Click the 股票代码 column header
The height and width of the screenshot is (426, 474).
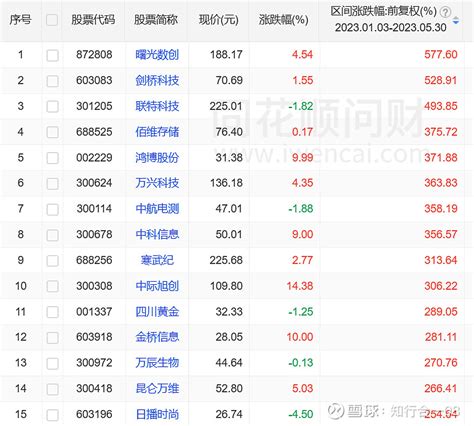[93, 20]
